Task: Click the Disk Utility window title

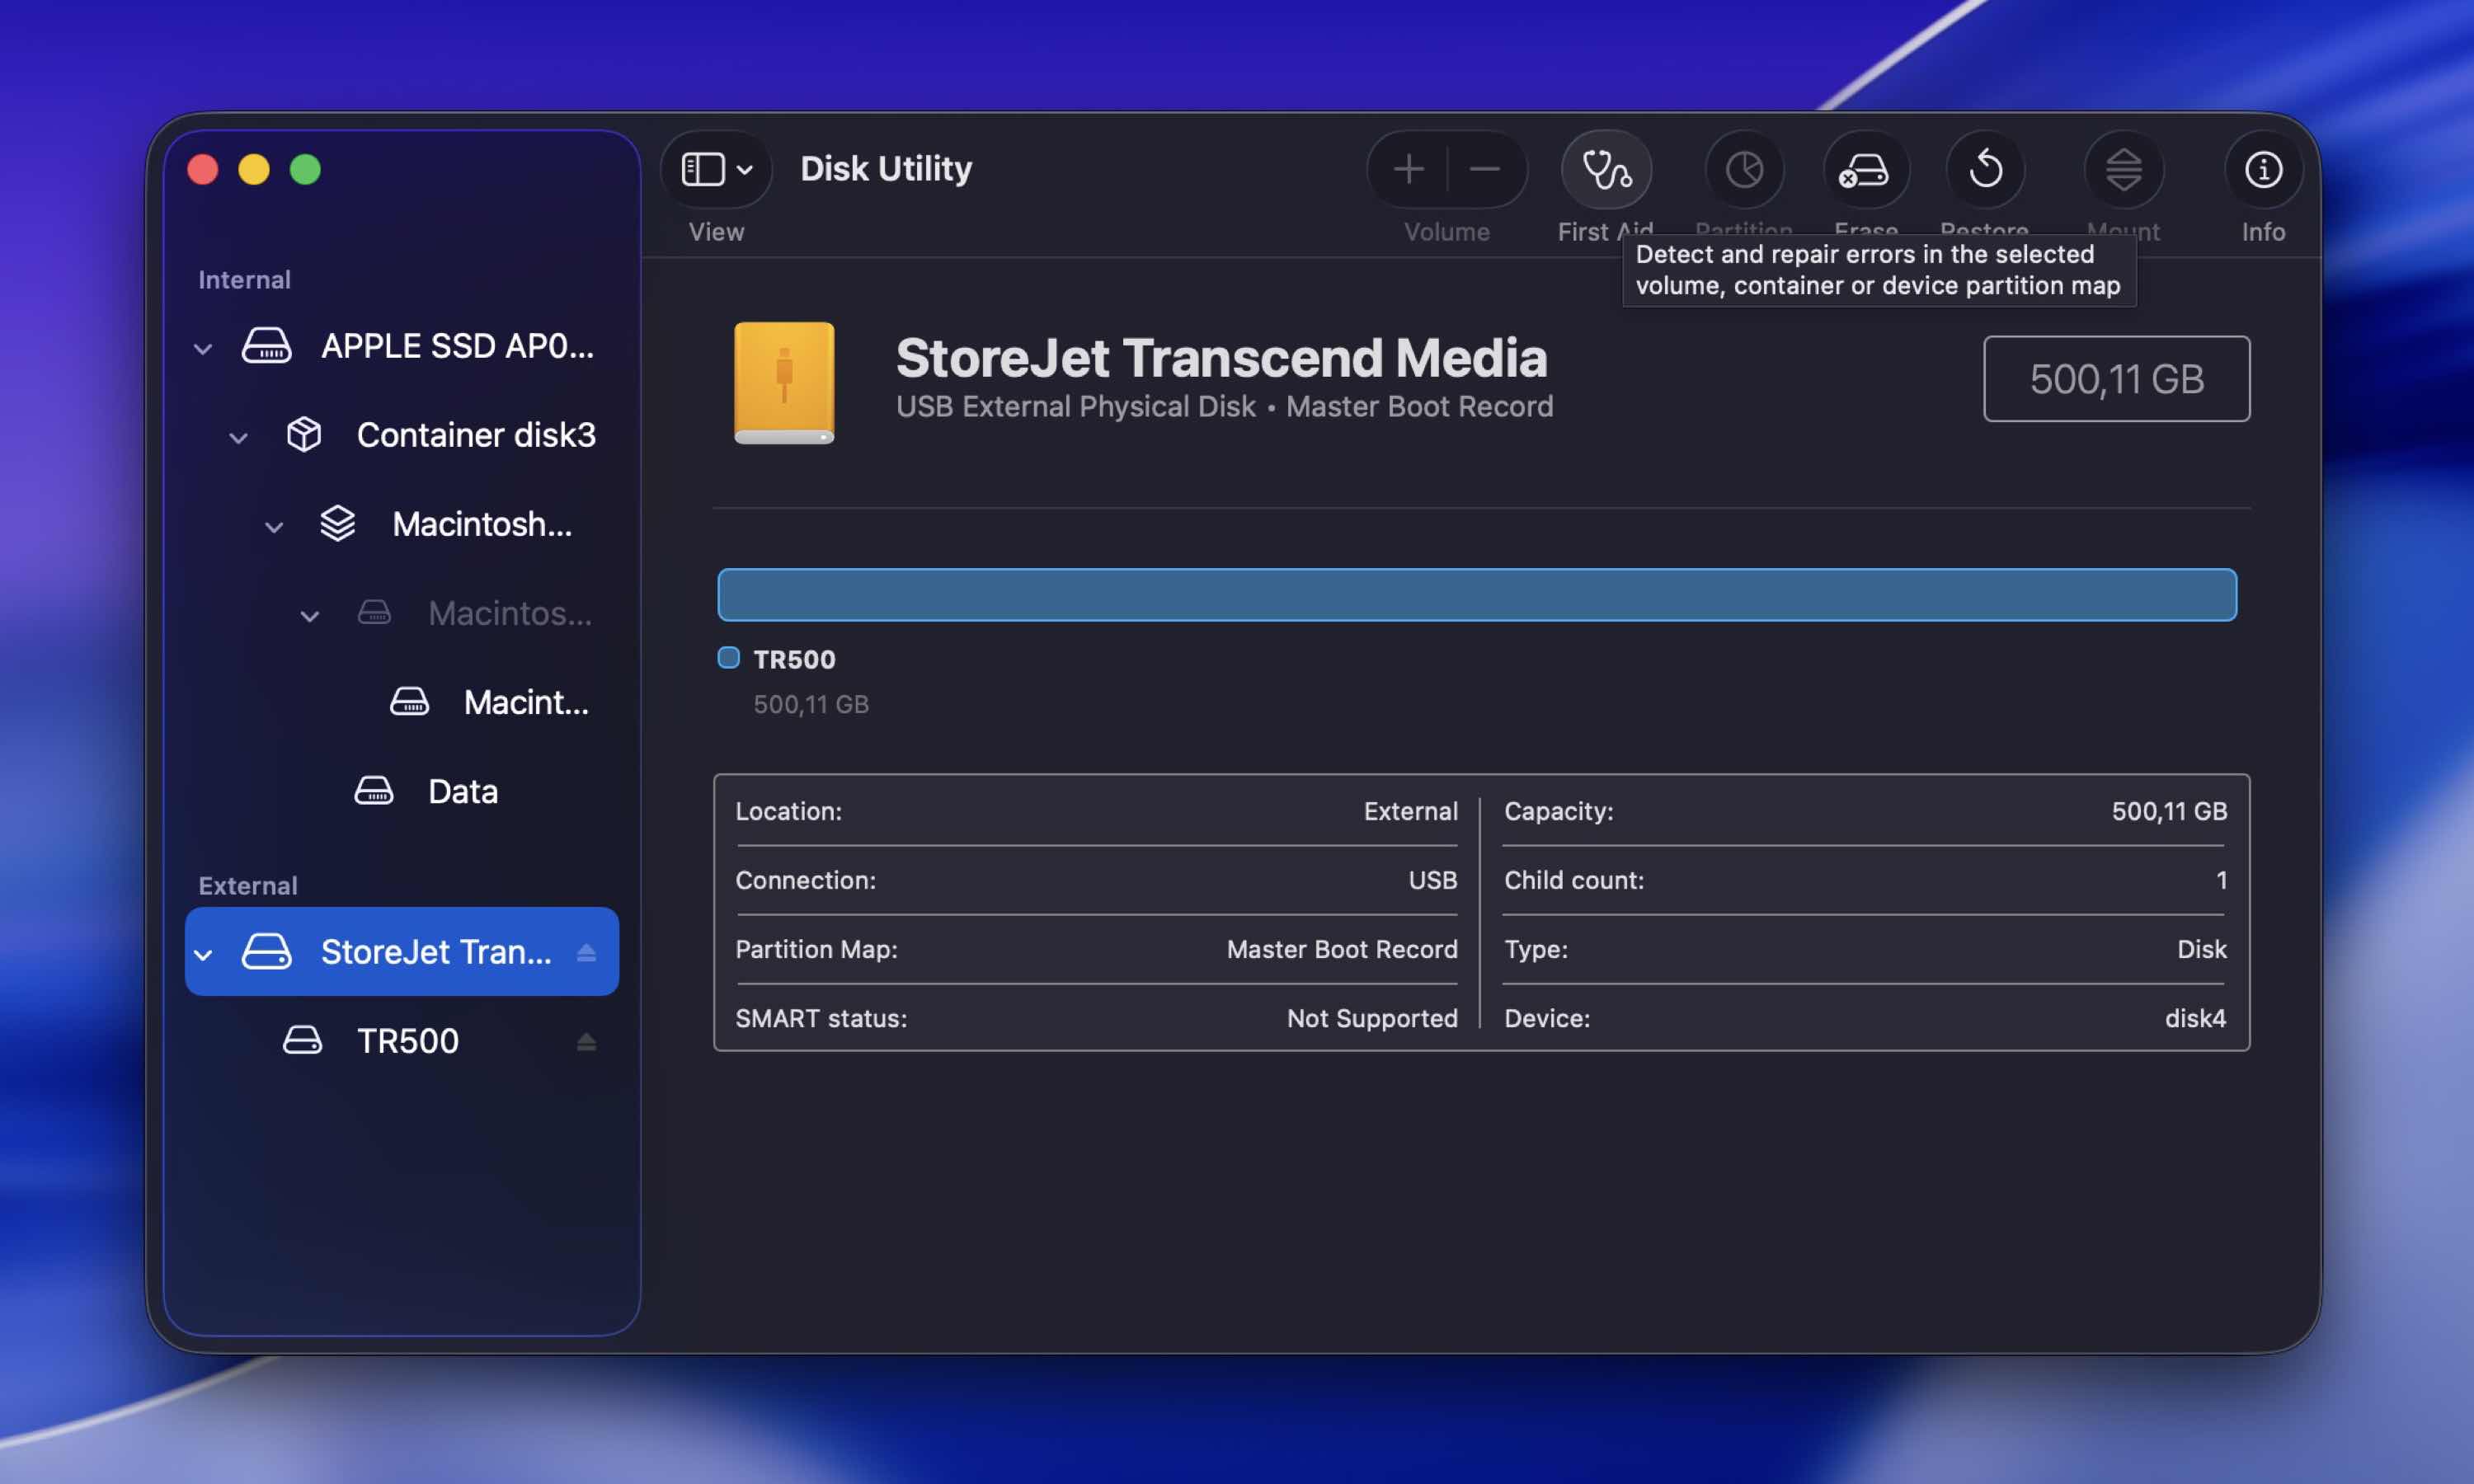Action: coord(886,168)
